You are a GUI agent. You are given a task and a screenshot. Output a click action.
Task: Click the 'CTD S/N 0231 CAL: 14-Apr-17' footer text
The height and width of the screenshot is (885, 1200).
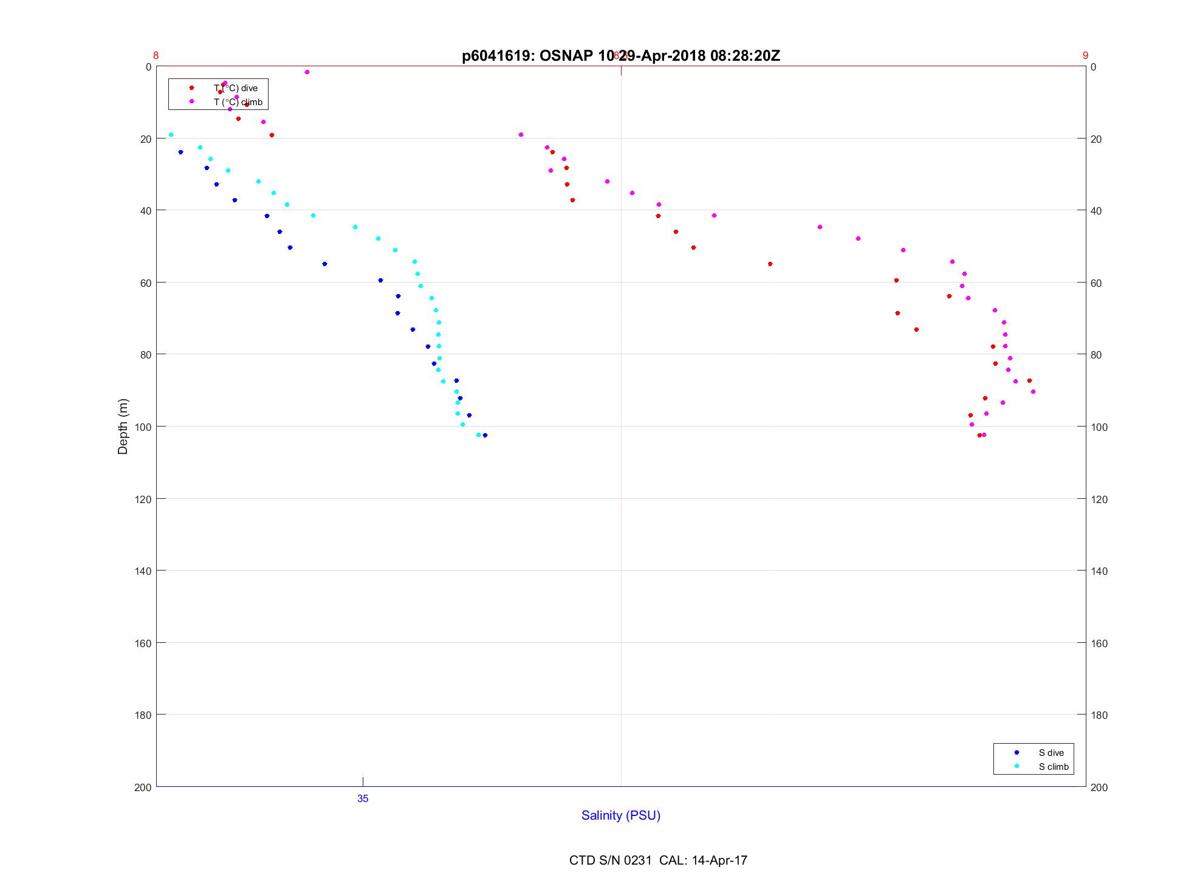[x=658, y=860]
